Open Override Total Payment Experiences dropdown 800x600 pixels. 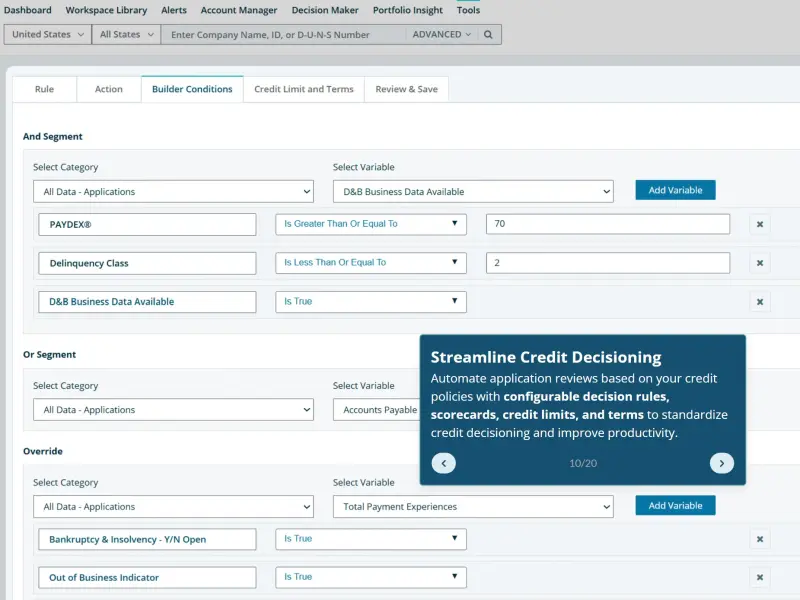pos(473,507)
